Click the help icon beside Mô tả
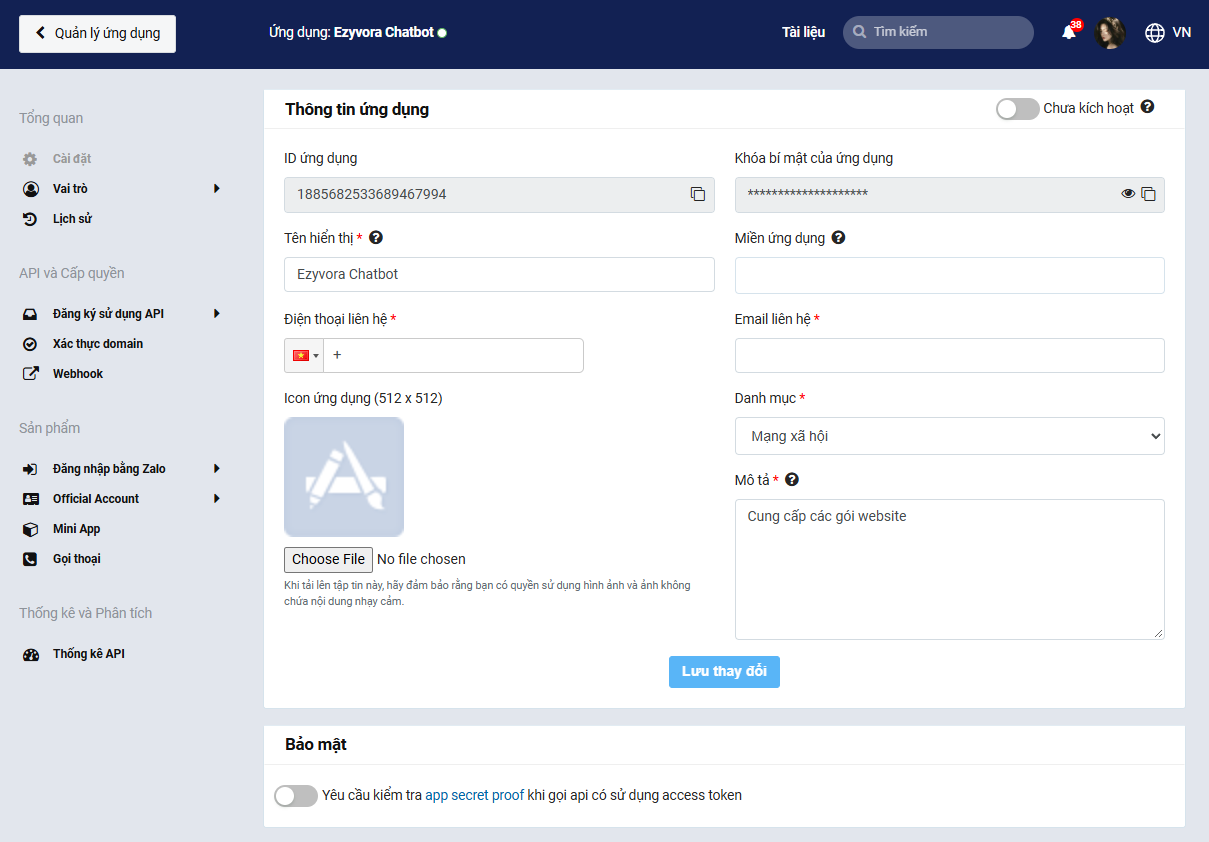Image resolution: width=1209 pixels, height=842 pixels. (x=792, y=480)
